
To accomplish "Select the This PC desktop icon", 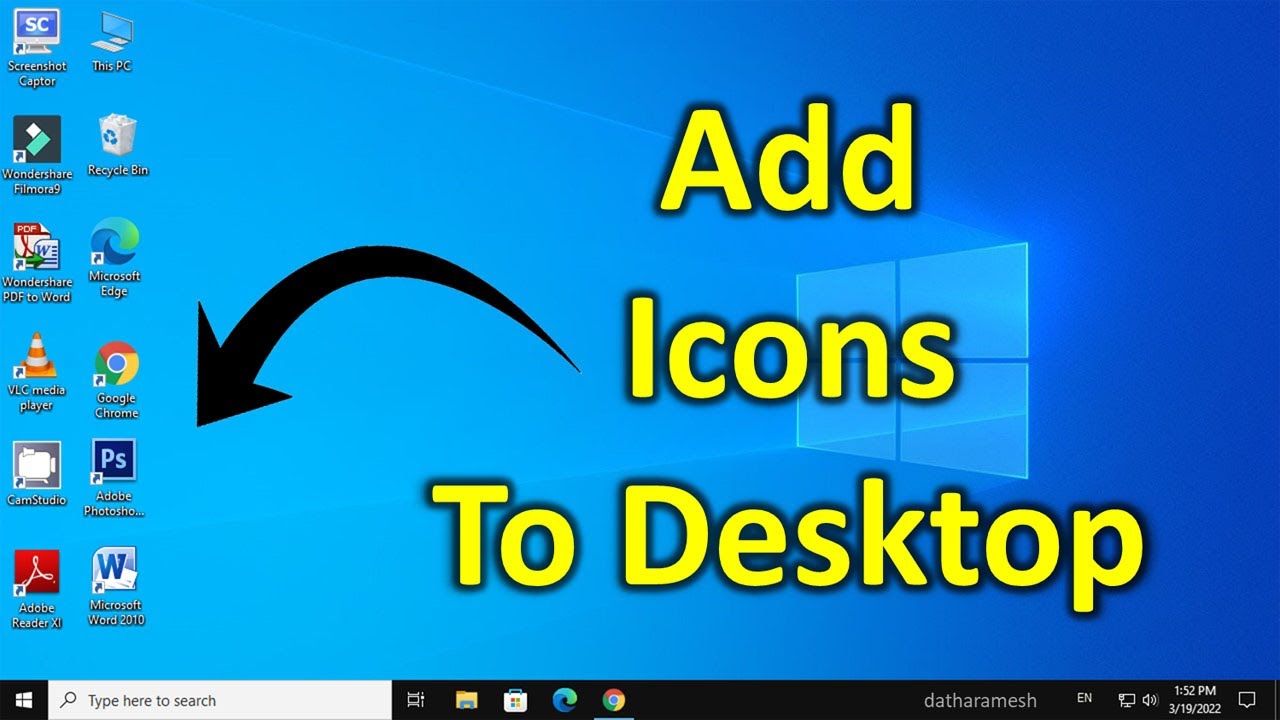I will coord(112,41).
